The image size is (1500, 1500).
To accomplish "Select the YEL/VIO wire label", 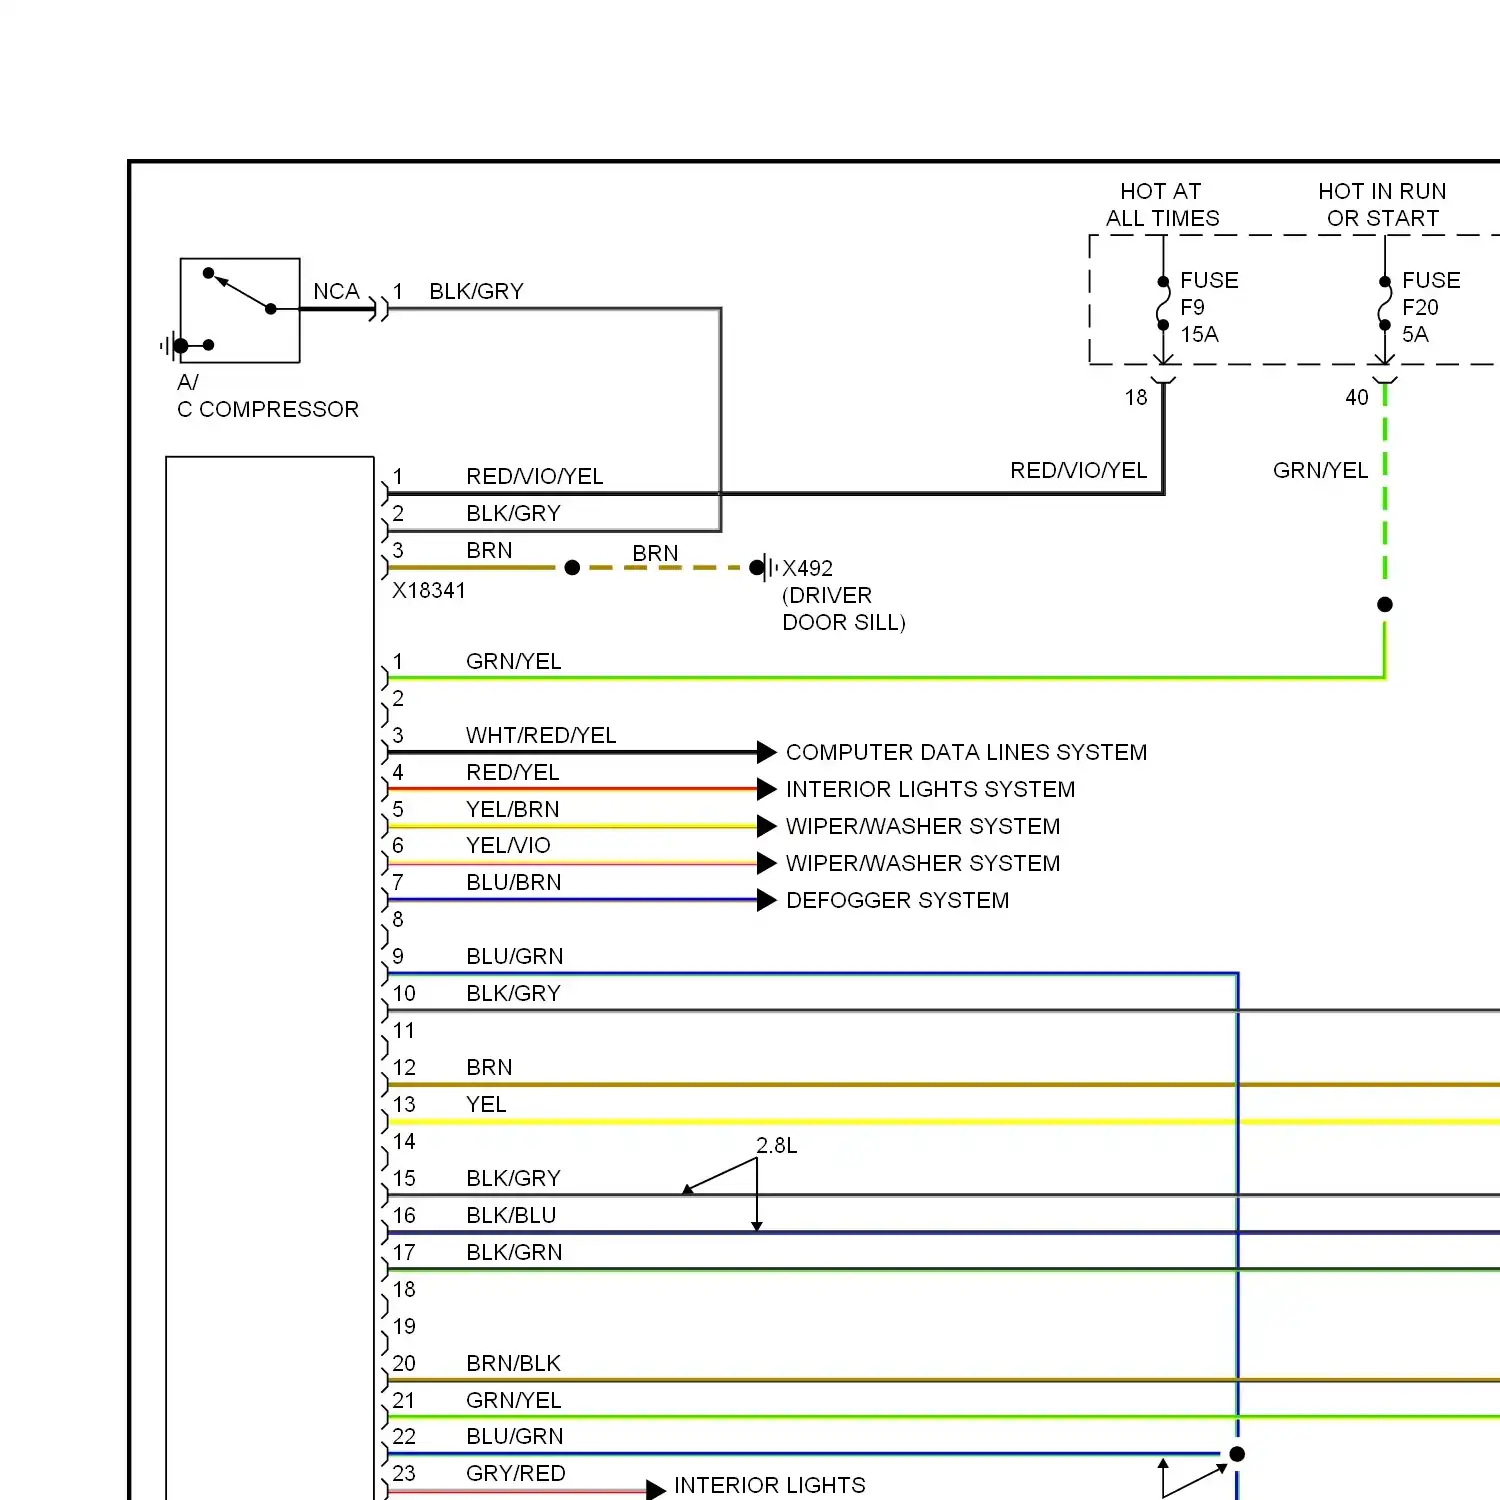I will 508,846.
